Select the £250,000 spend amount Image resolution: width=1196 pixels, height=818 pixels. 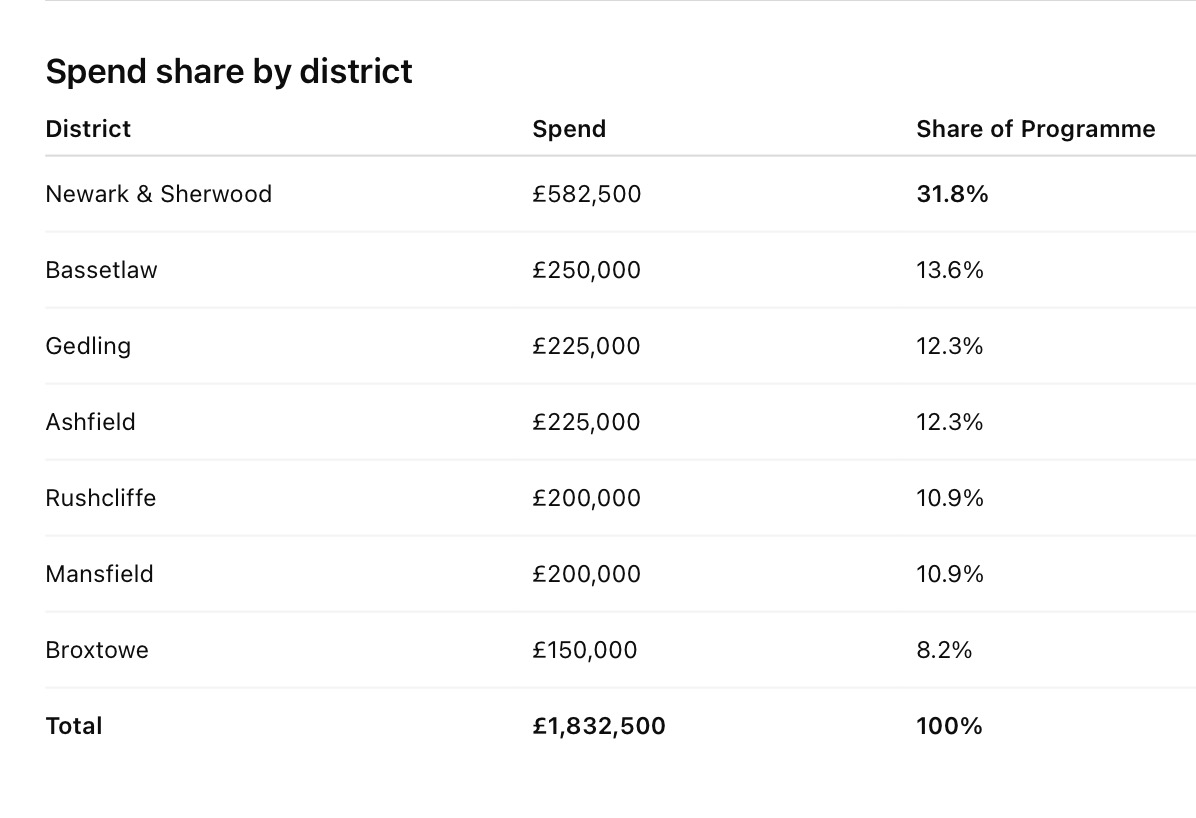587,270
